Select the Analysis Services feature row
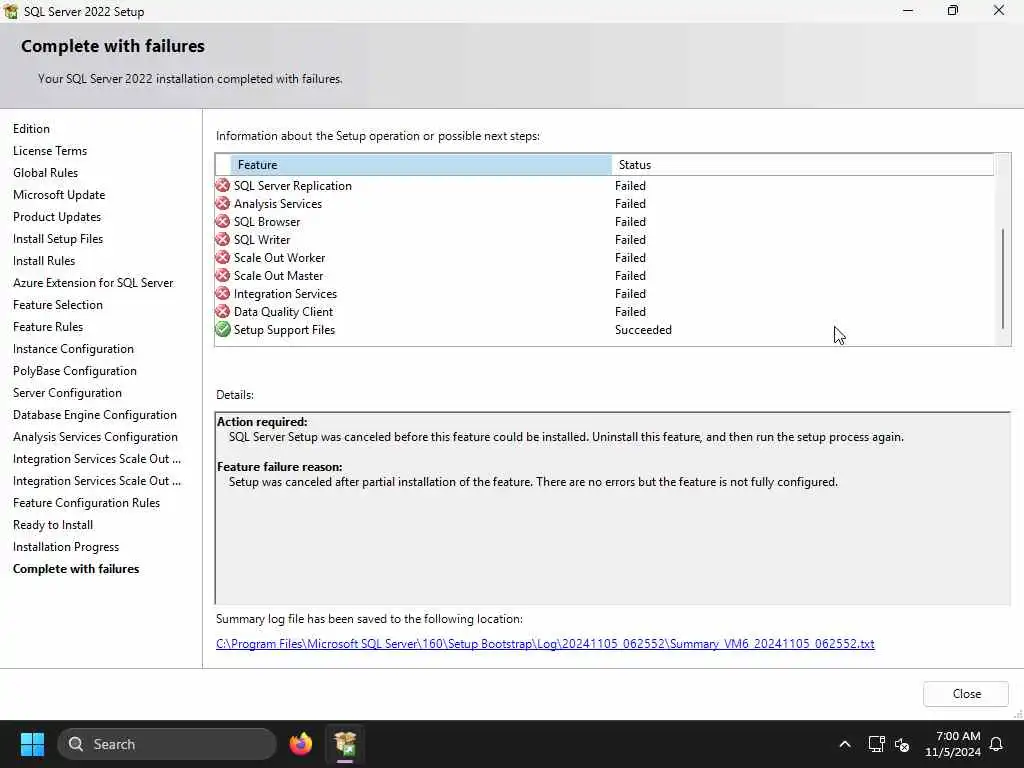Image resolution: width=1024 pixels, height=768 pixels. [604, 204]
